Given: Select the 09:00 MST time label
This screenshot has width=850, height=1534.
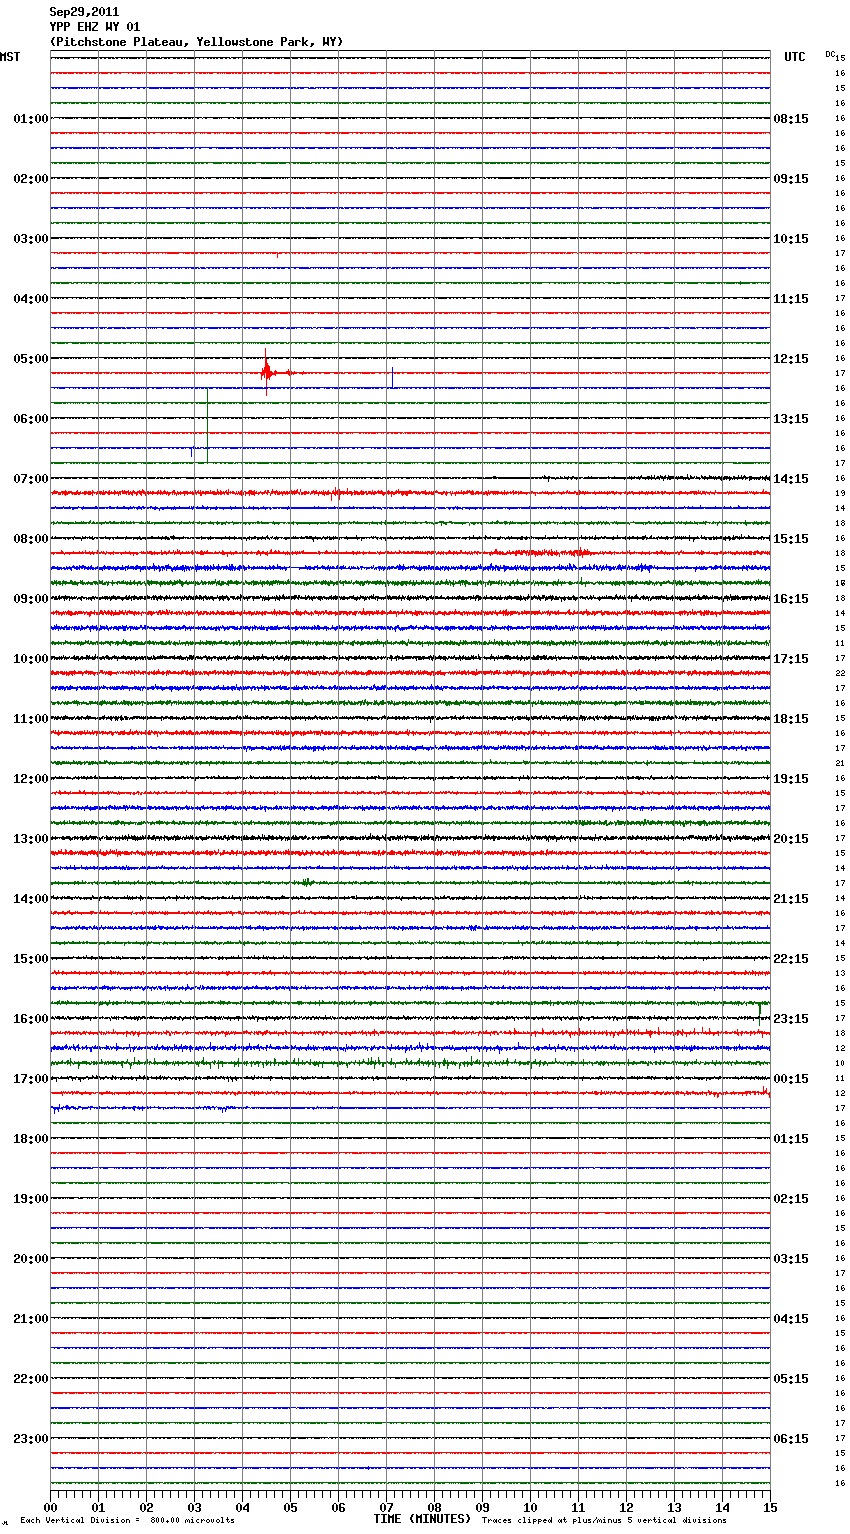Looking at the screenshot, I should coord(31,599).
